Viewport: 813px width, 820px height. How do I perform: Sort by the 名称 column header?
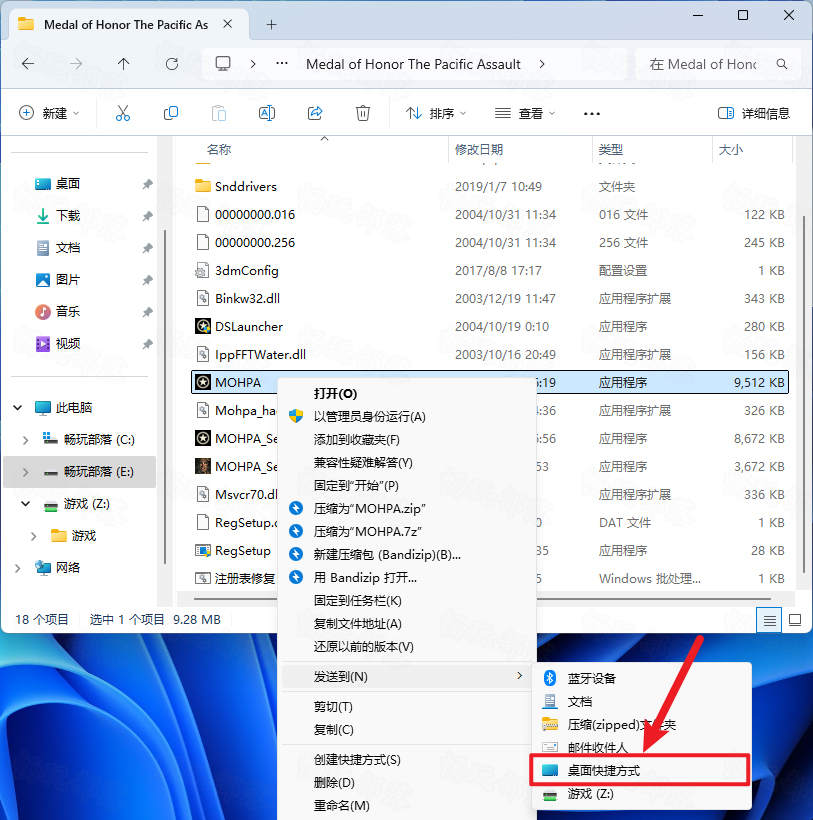tap(319, 150)
